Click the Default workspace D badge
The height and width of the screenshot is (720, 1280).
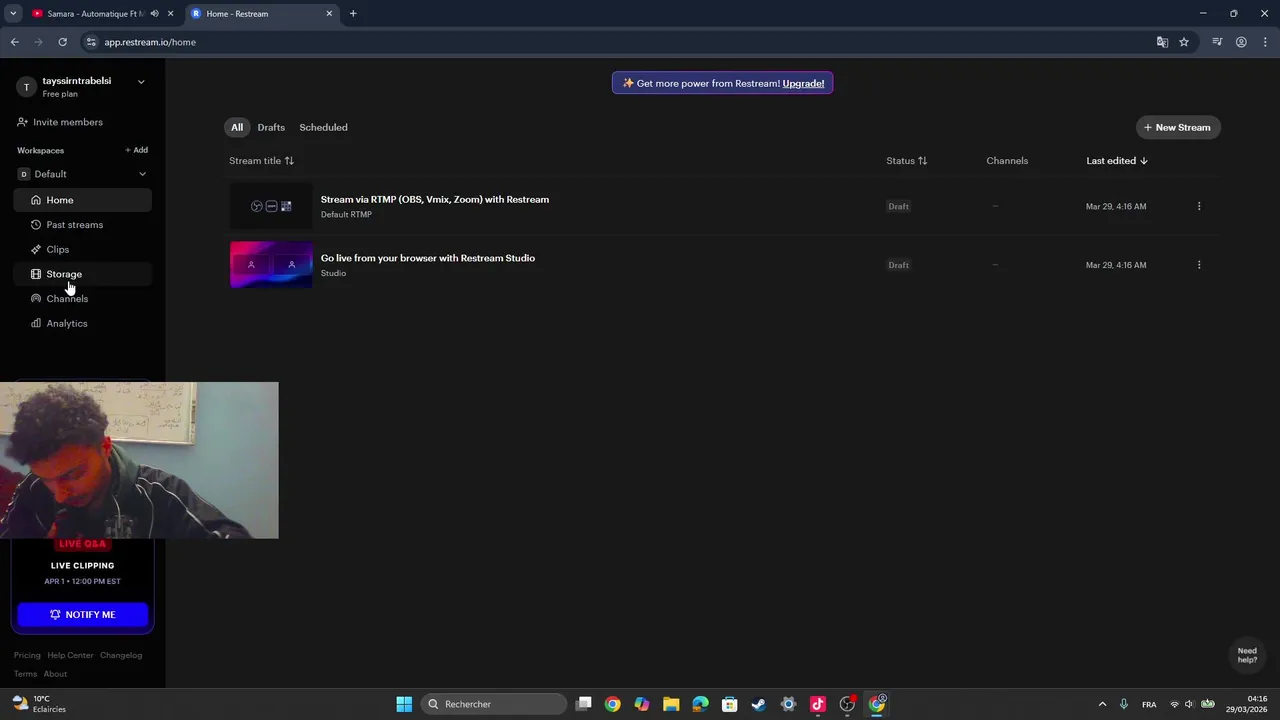24,174
